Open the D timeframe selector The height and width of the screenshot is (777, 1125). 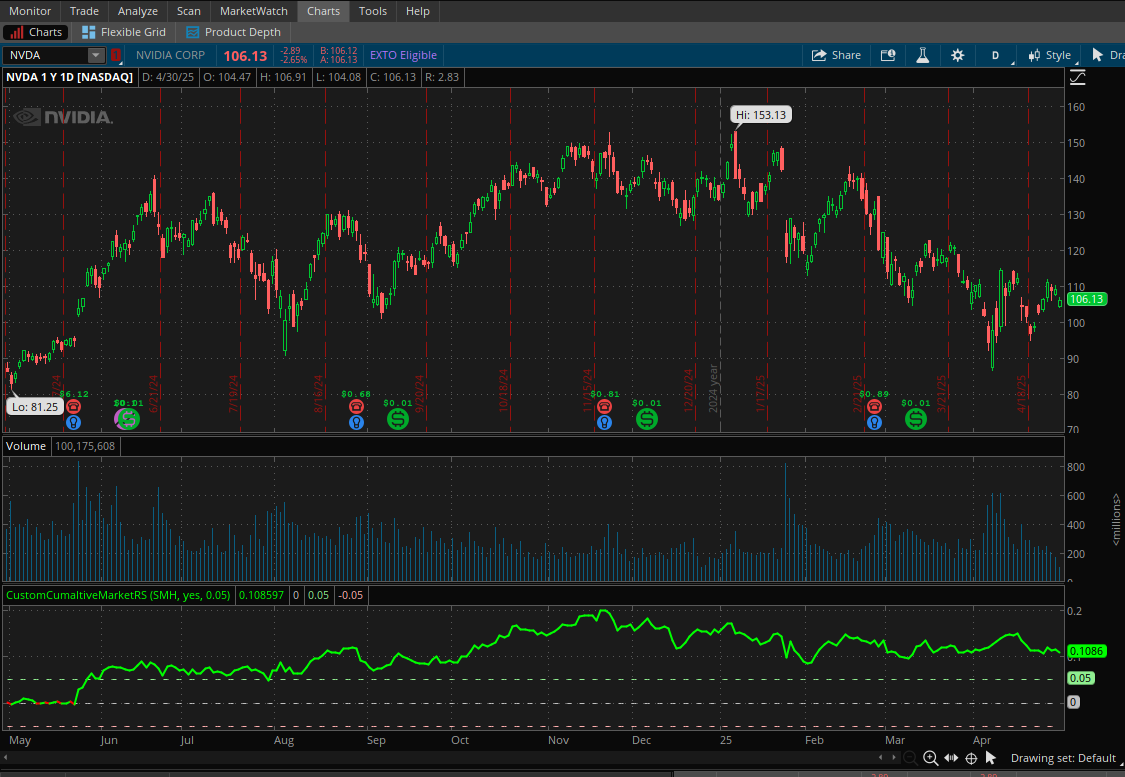coord(997,55)
